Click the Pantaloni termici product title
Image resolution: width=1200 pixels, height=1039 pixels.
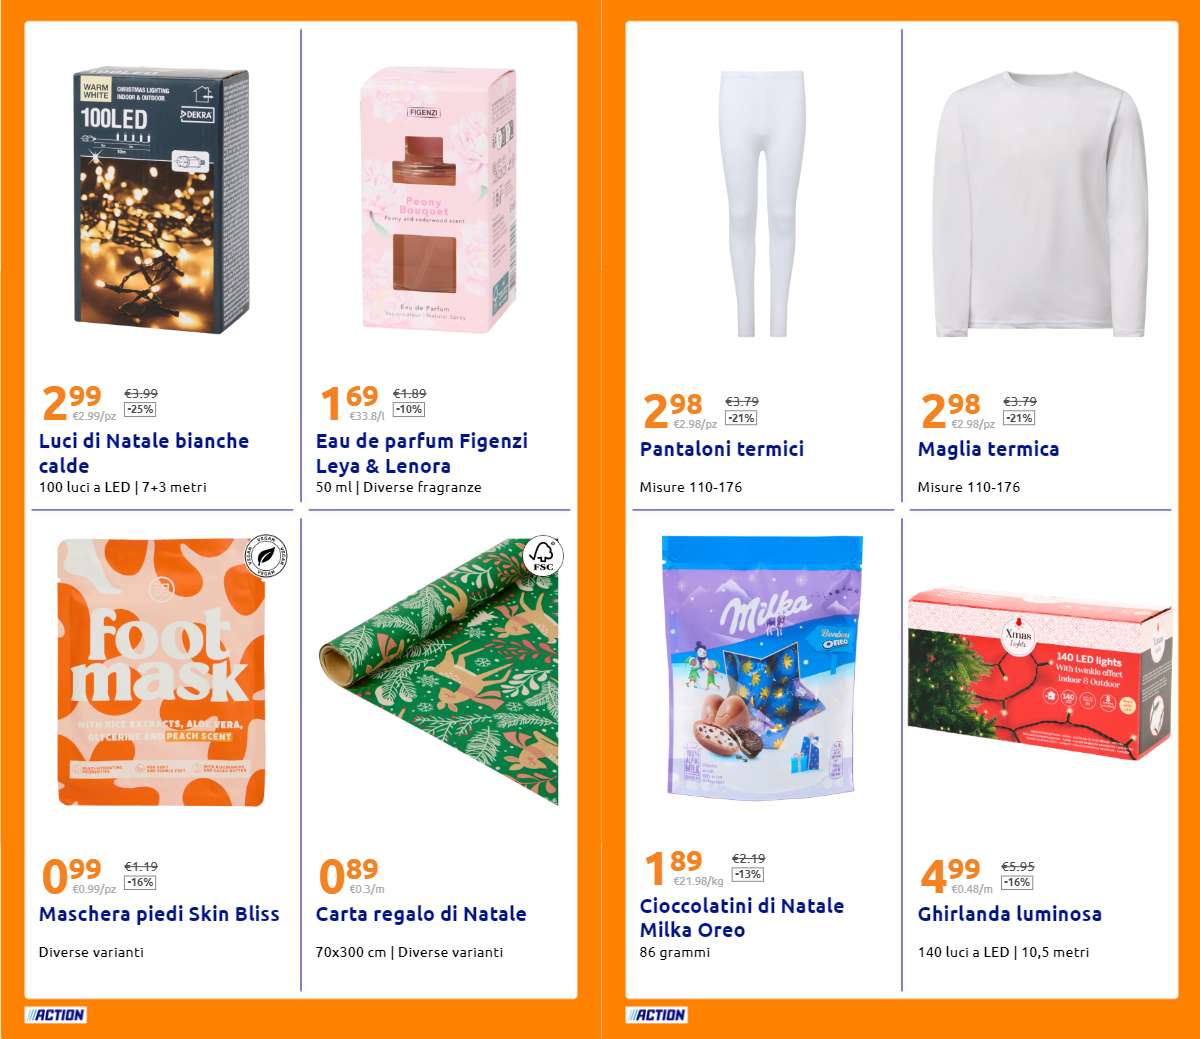click(722, 449)
